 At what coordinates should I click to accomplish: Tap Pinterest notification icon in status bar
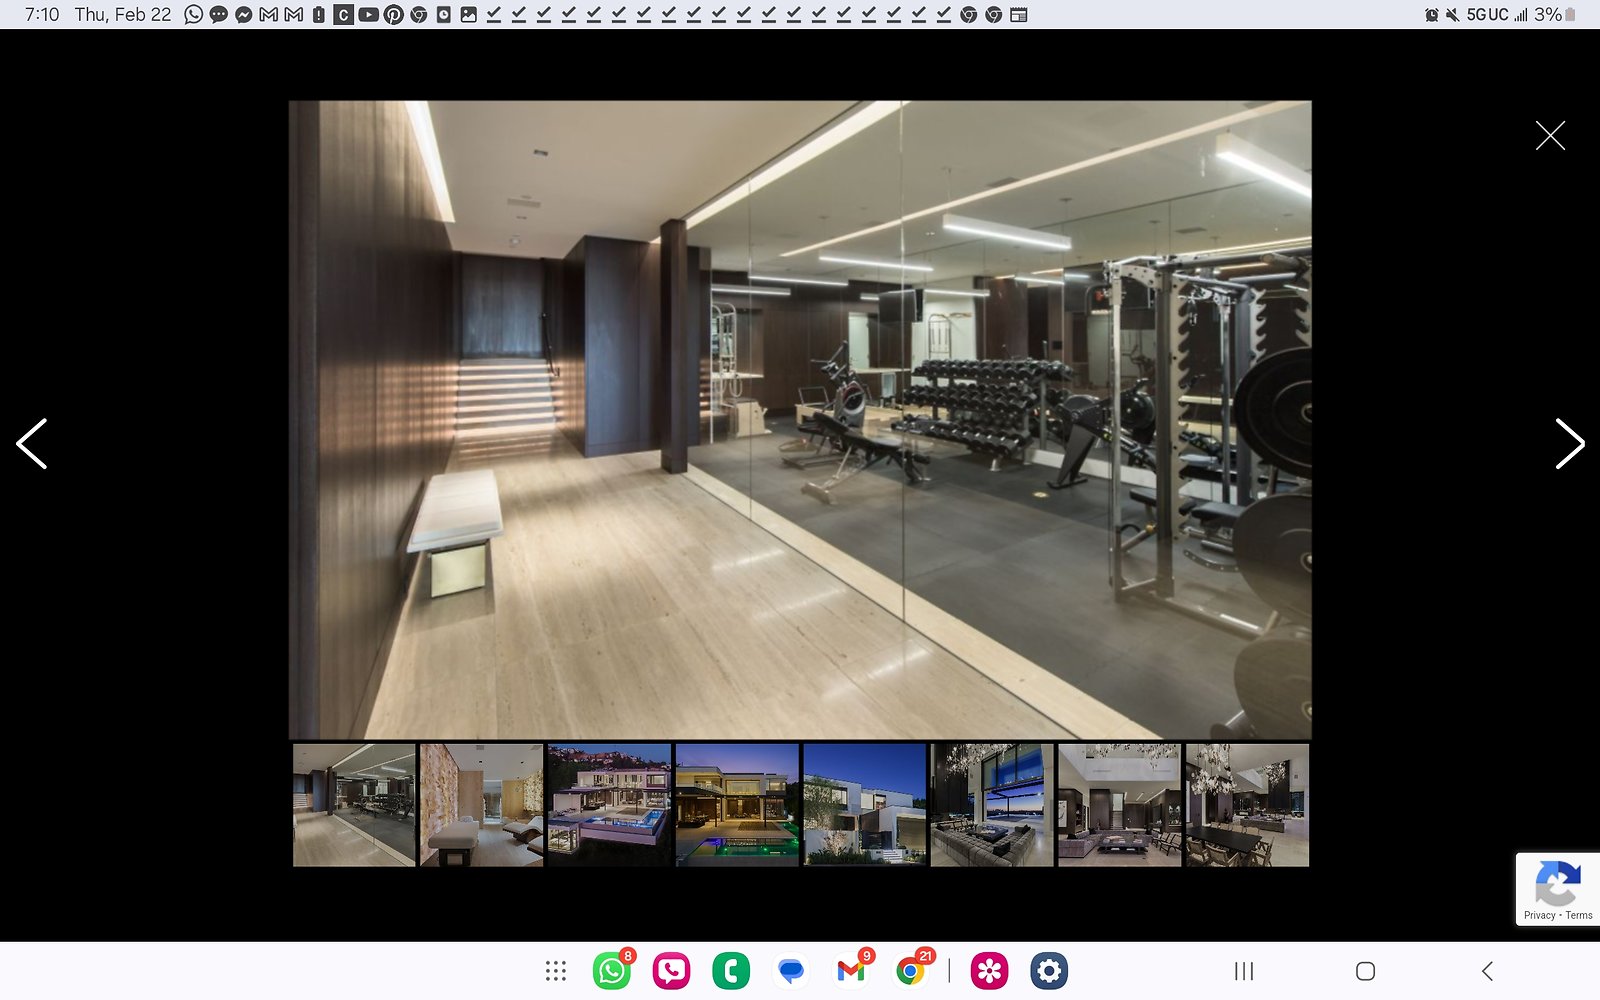394,14
